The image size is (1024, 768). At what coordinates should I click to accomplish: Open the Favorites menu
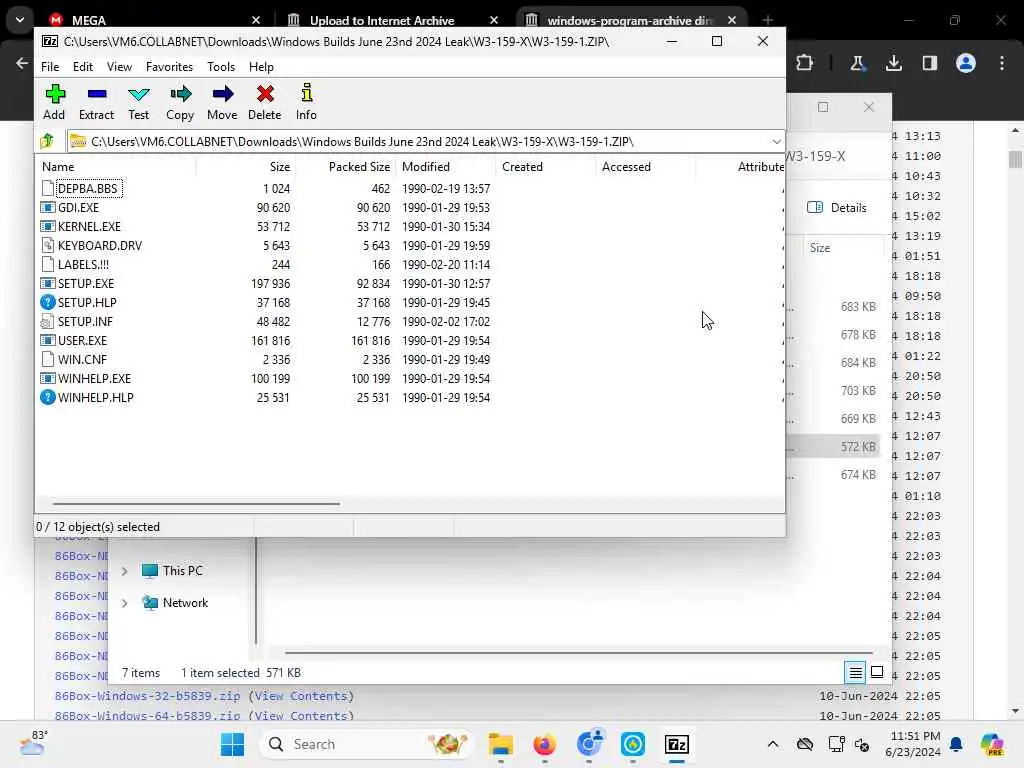[169, 67]
